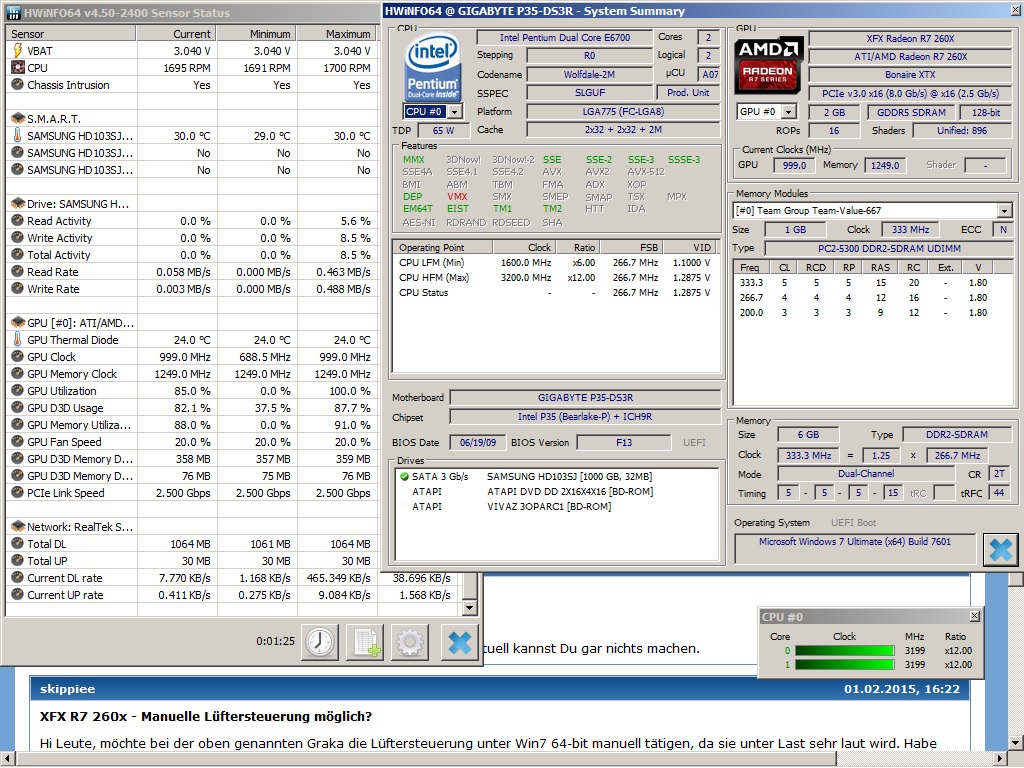Click the CPU fan sensor icon

[18, 68]
